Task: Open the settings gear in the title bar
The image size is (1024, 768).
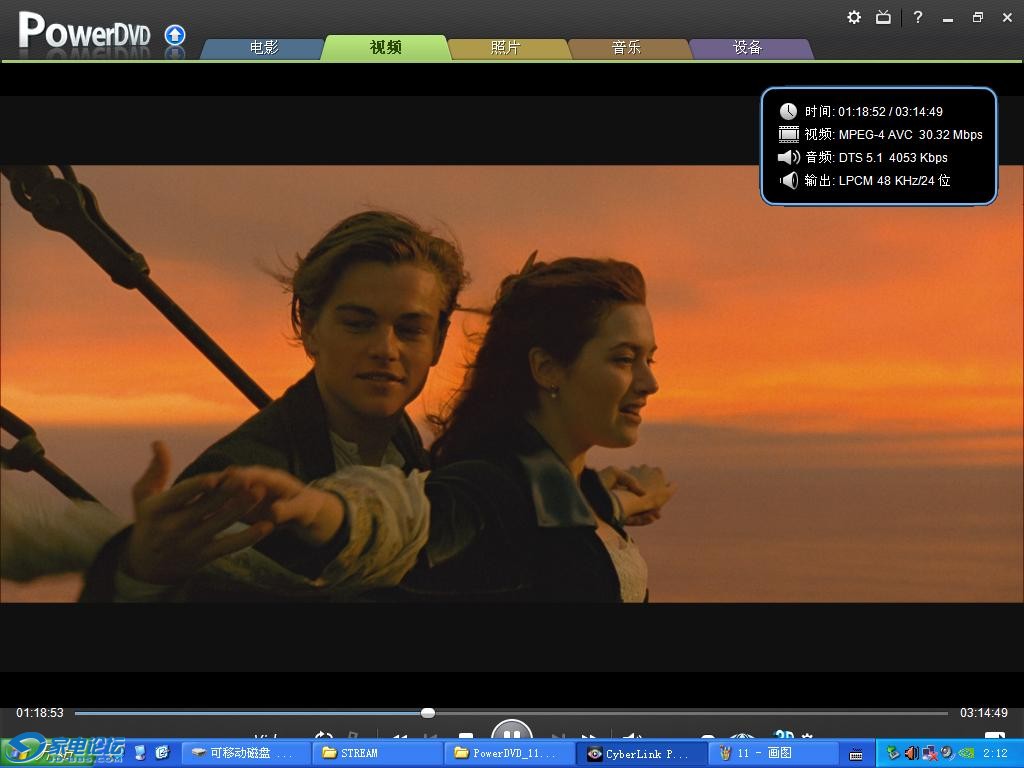Action: pyautogui.click(x=854, y=17)
